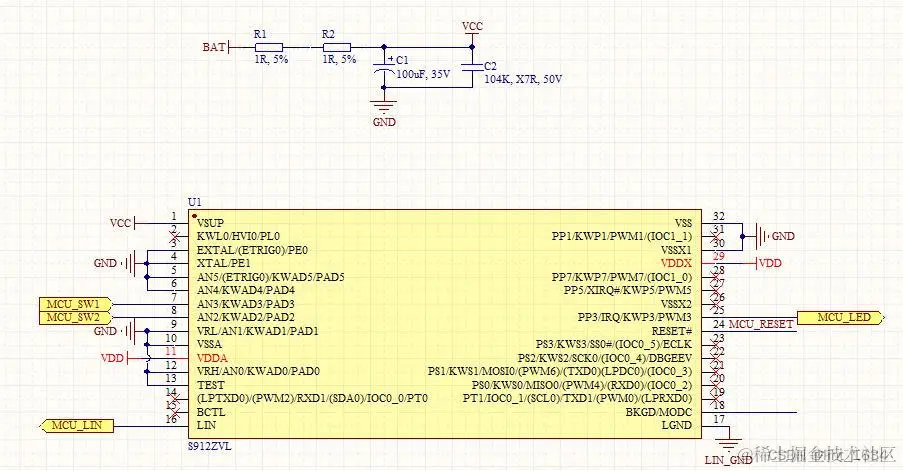Click the EXTAL/(ETRIG0)/PE0 pin name
Viewport: 903px width, 471px height.
pyautogui.click(x=252, y=250)
